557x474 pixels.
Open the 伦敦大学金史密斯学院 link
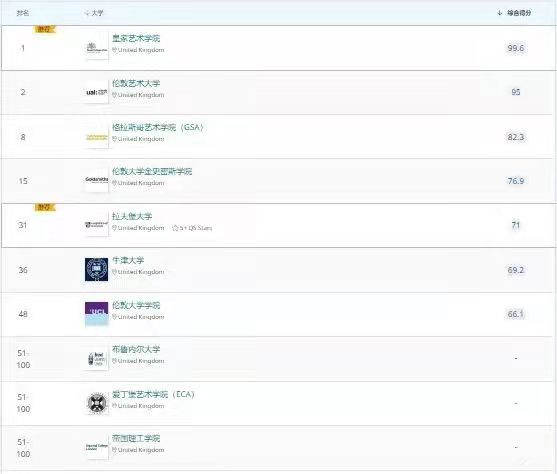click(152, 172)
